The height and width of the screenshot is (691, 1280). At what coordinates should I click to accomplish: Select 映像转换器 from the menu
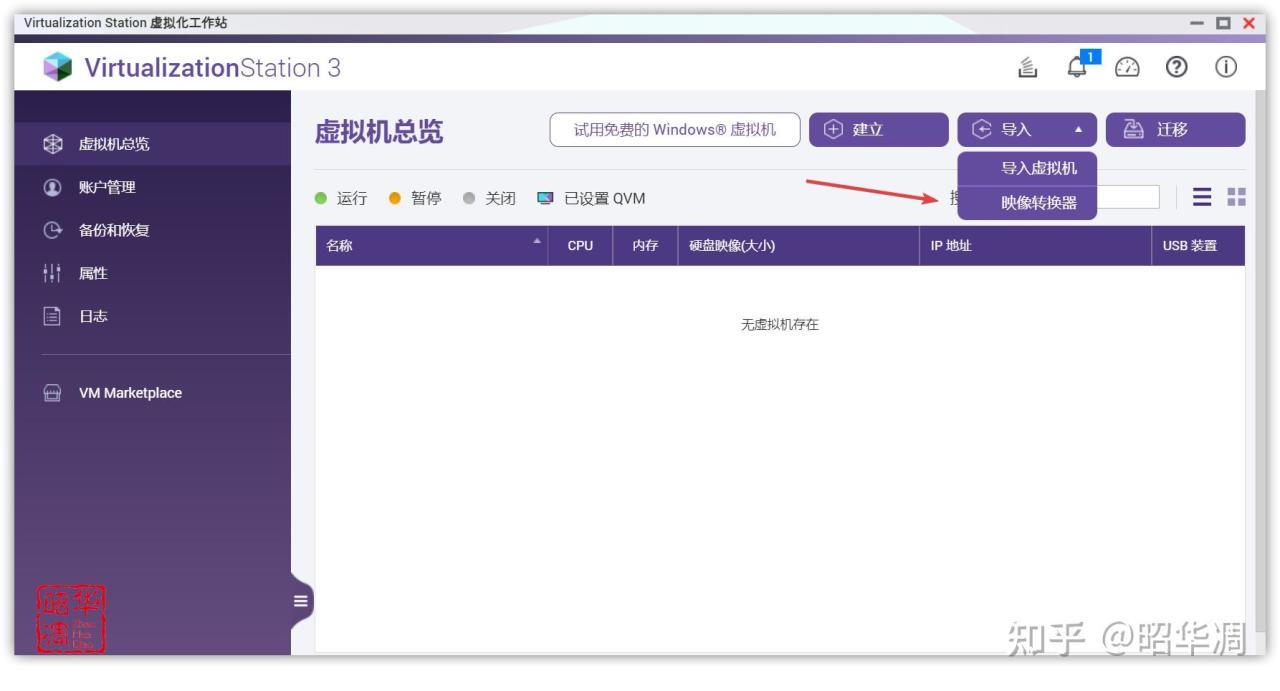pos(1027,202)
